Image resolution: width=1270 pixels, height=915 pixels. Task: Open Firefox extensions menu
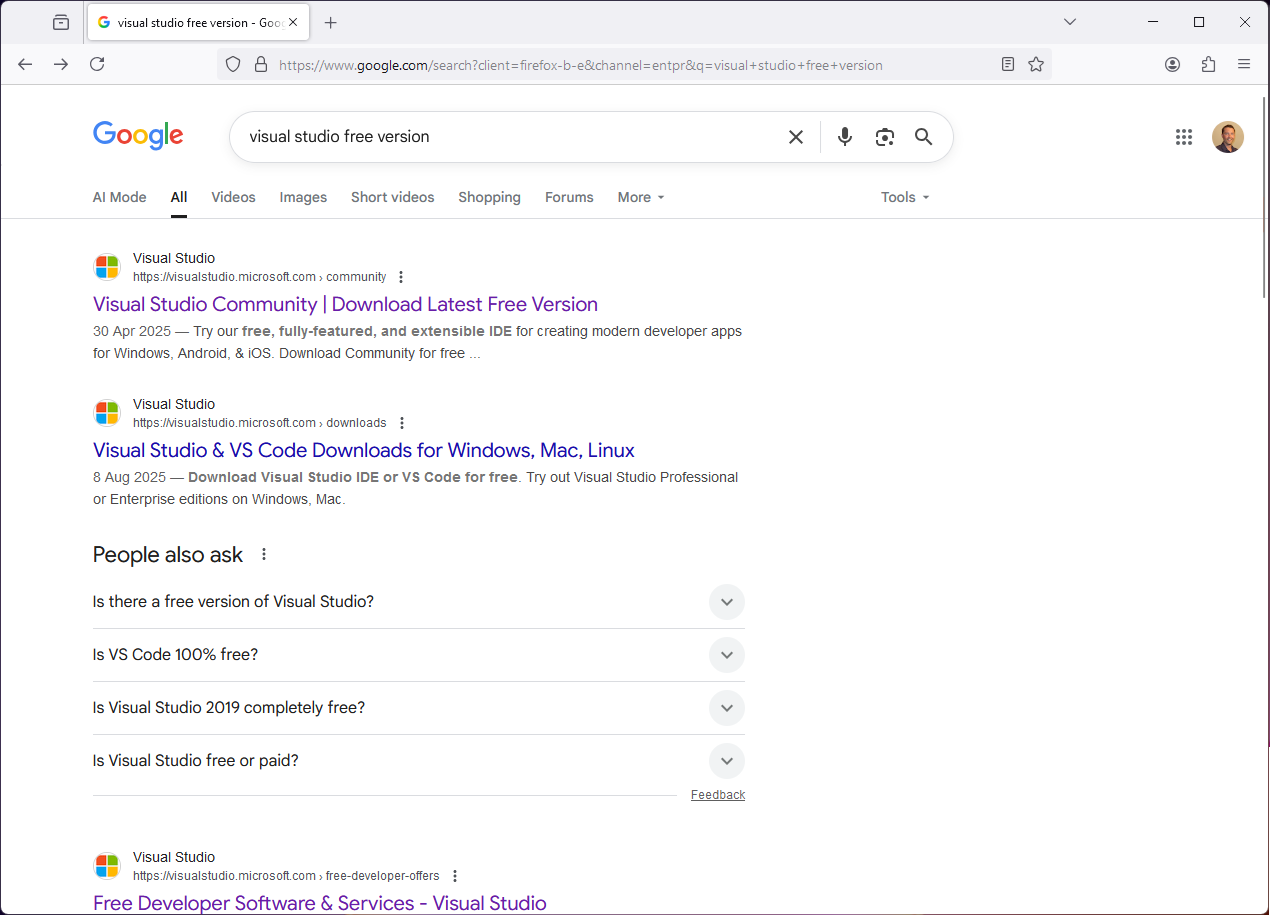[x=1209, y=64]
